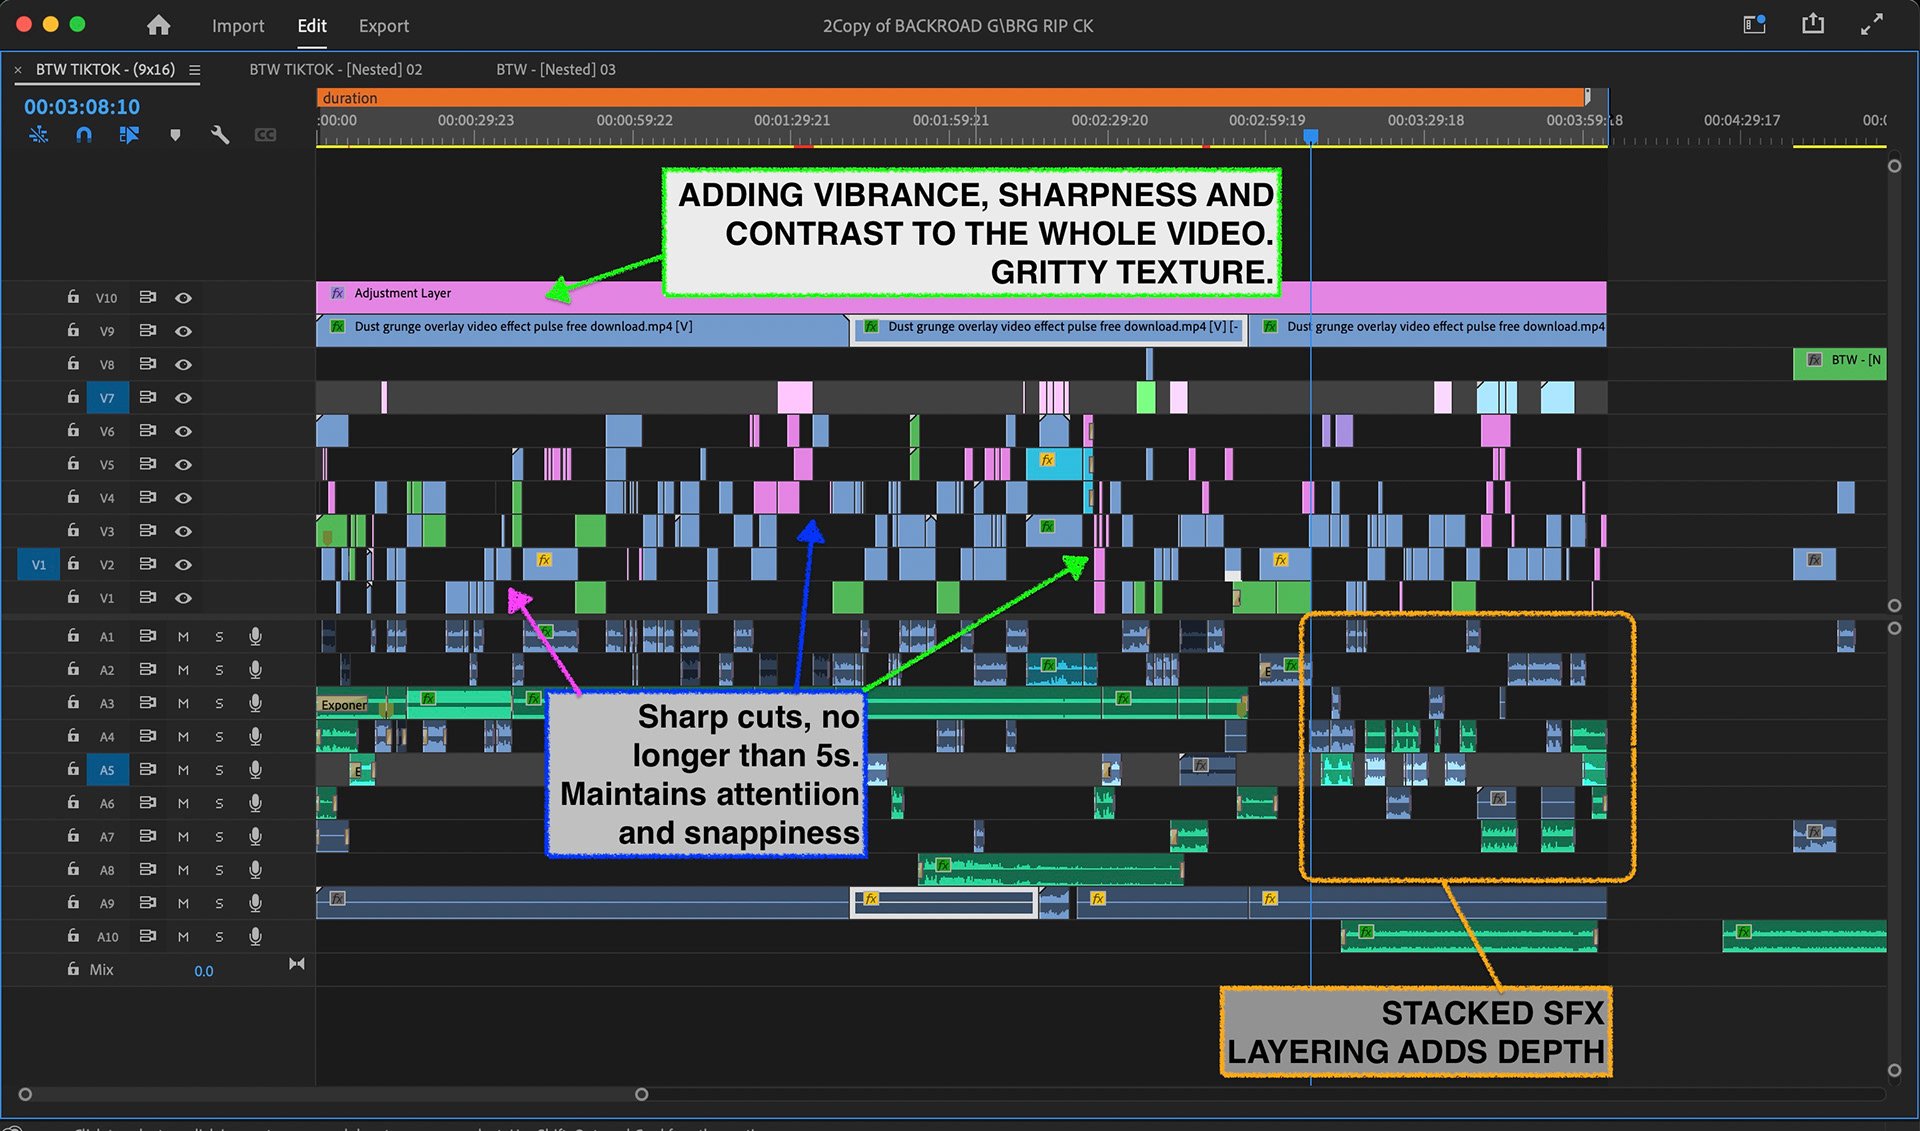
Task: Go to the Home screen icon
Action: click(x=158, y=26)
